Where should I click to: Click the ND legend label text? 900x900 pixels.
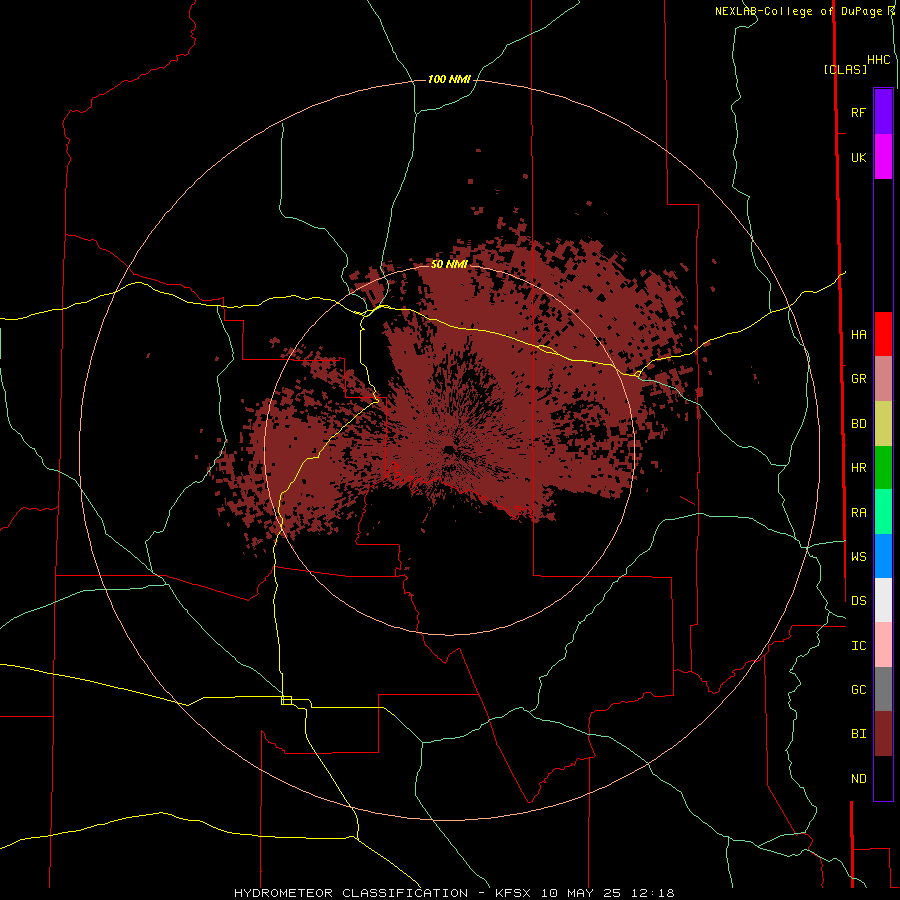click(859, 779)
